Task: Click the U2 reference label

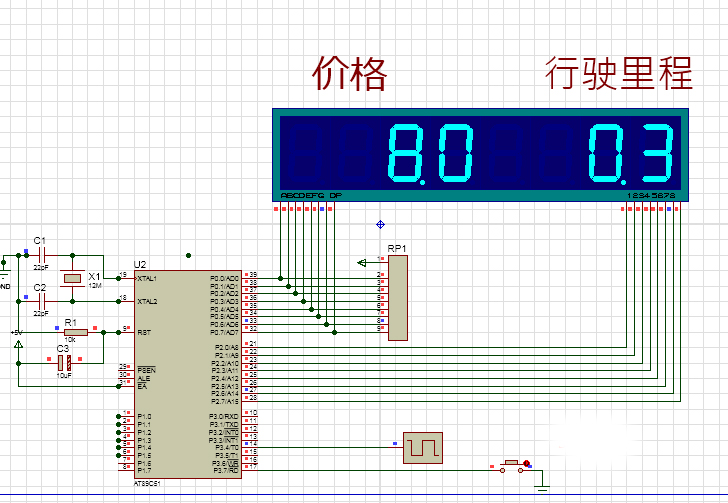Action: click(140, 264)
